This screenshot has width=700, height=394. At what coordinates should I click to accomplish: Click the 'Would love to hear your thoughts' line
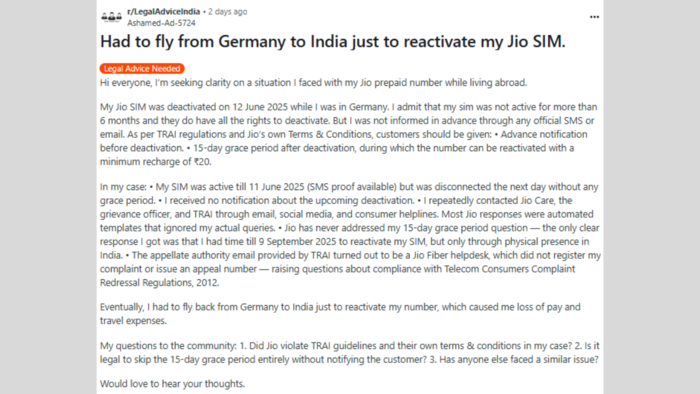172,384
